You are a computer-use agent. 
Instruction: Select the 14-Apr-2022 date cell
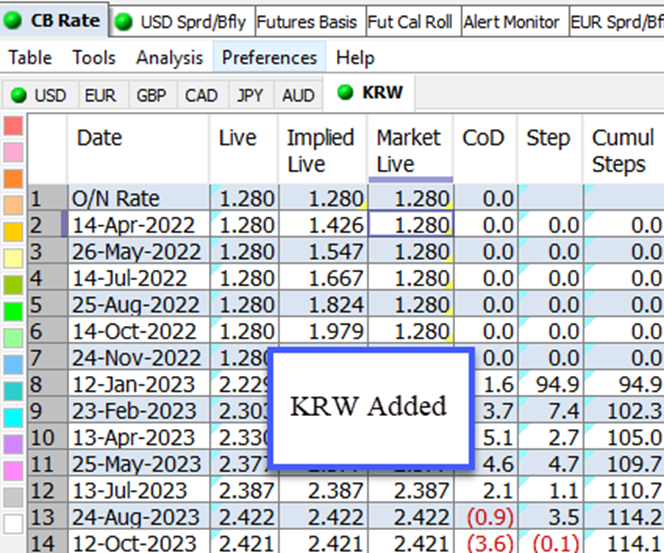point(139,225)
